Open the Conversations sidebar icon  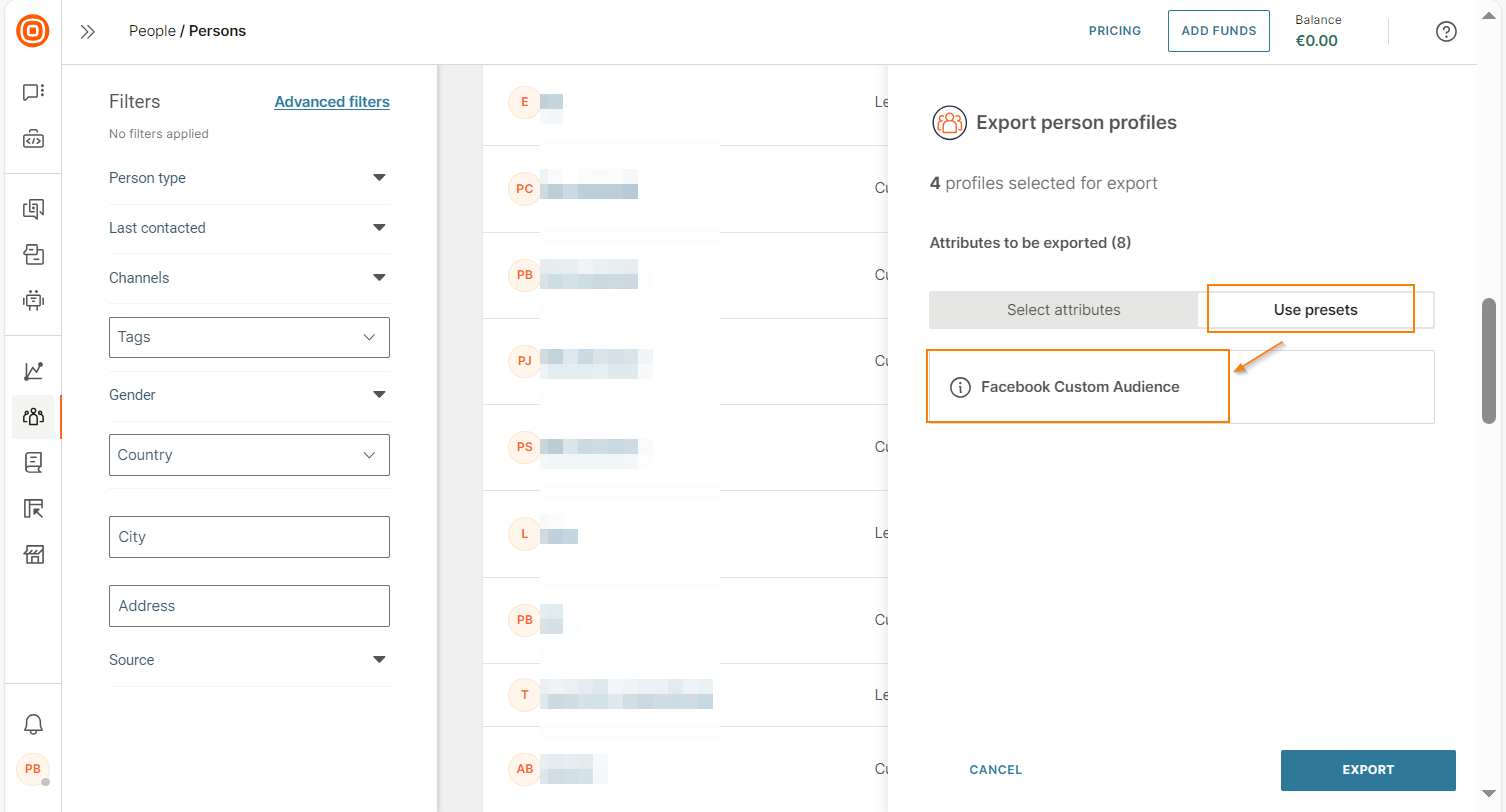pyautogui.click(x=33, y=209)
